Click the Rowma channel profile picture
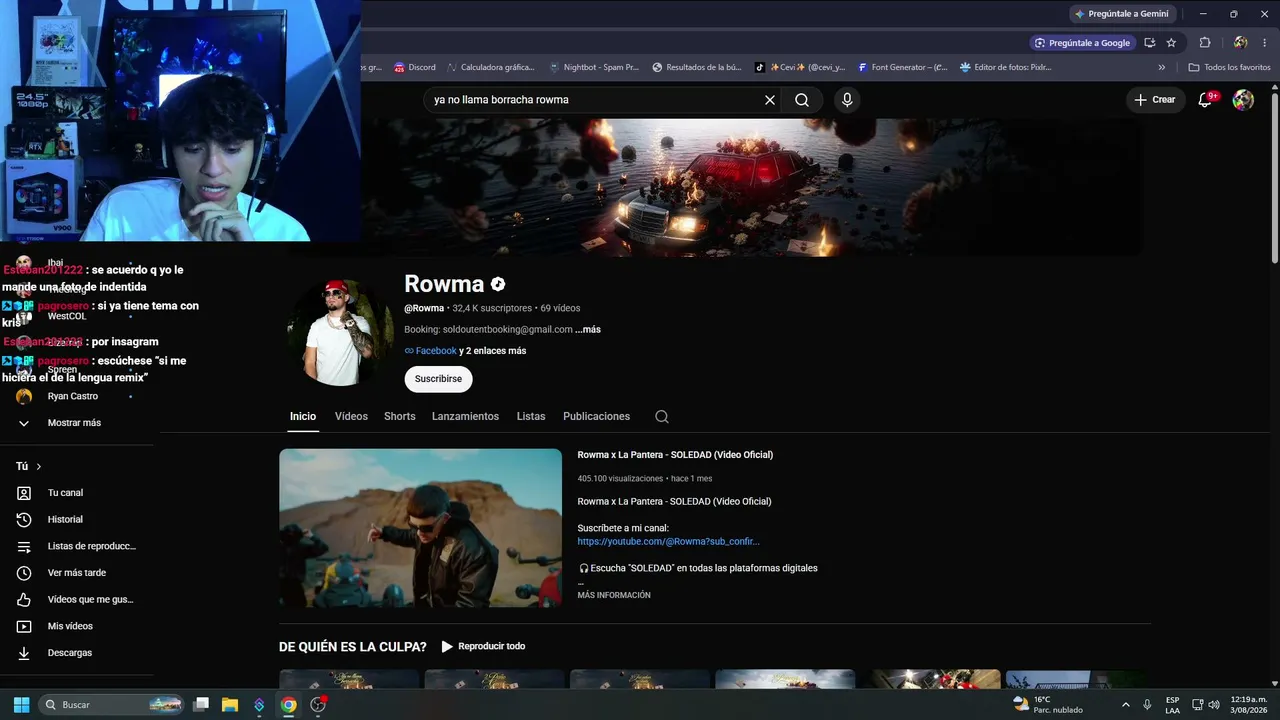Image resolution: width=1280 pixels, height=720 pixels. point(340,332)
